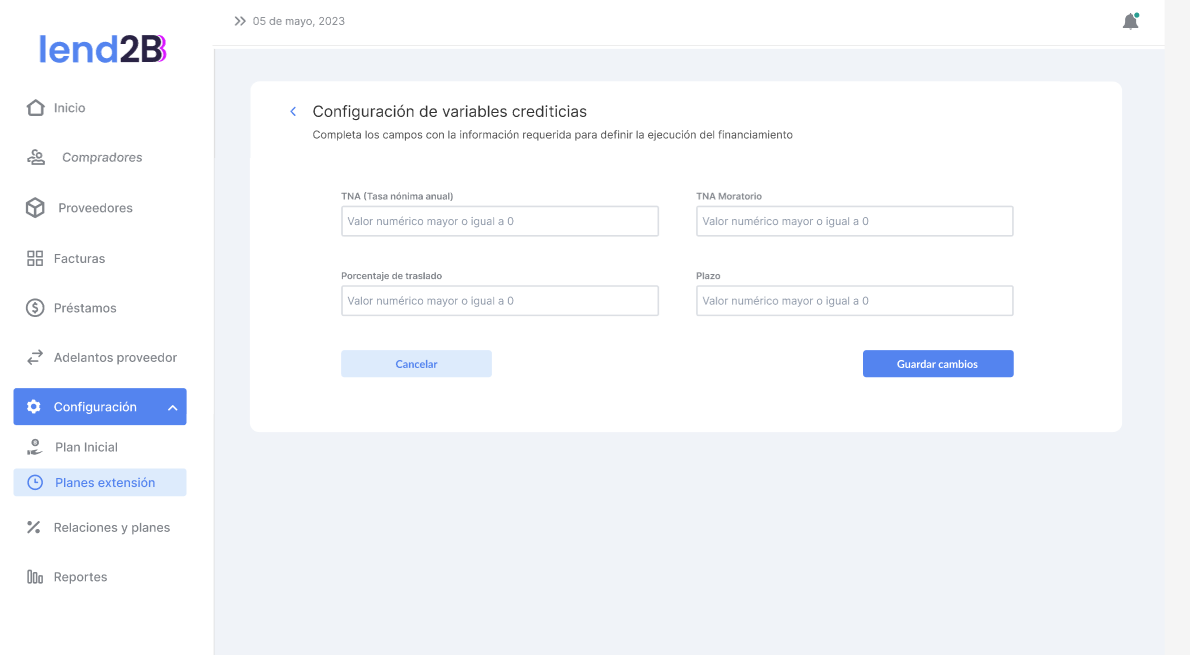
Task: Click the Proveedores box icon
Action: click(35, 208)
